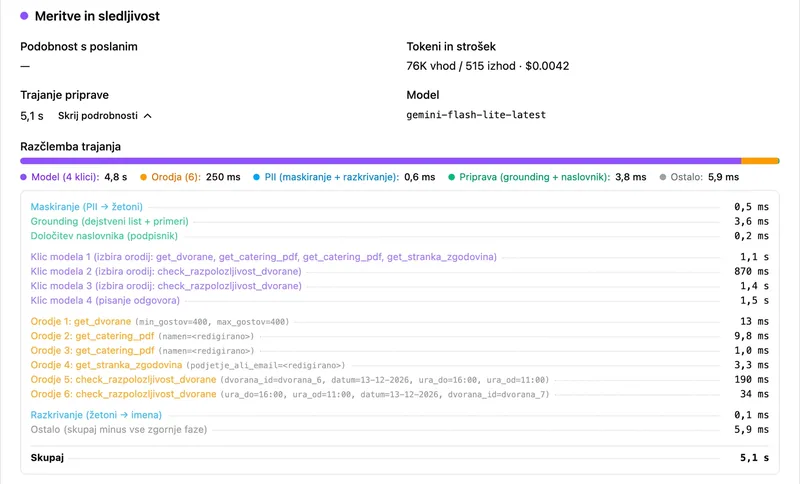Click row 'Klic modela 4 (pisanje odgovora)'
Screen dimensions: 800x484
tap(399, 300)
